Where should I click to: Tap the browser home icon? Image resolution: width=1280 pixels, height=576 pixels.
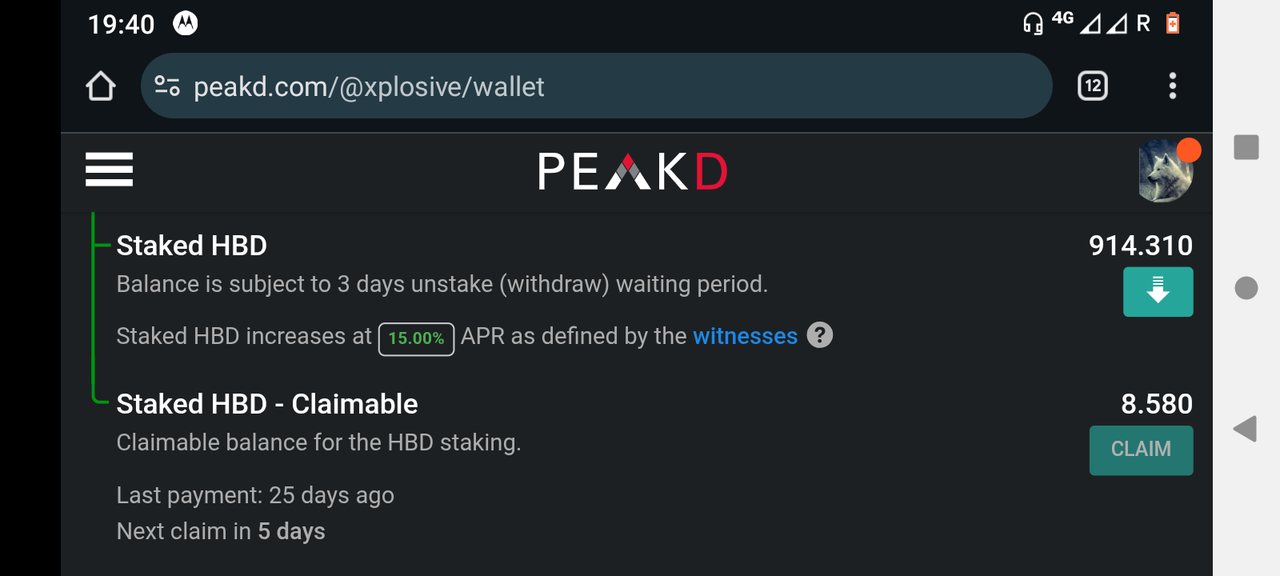[x=100, y=87]
